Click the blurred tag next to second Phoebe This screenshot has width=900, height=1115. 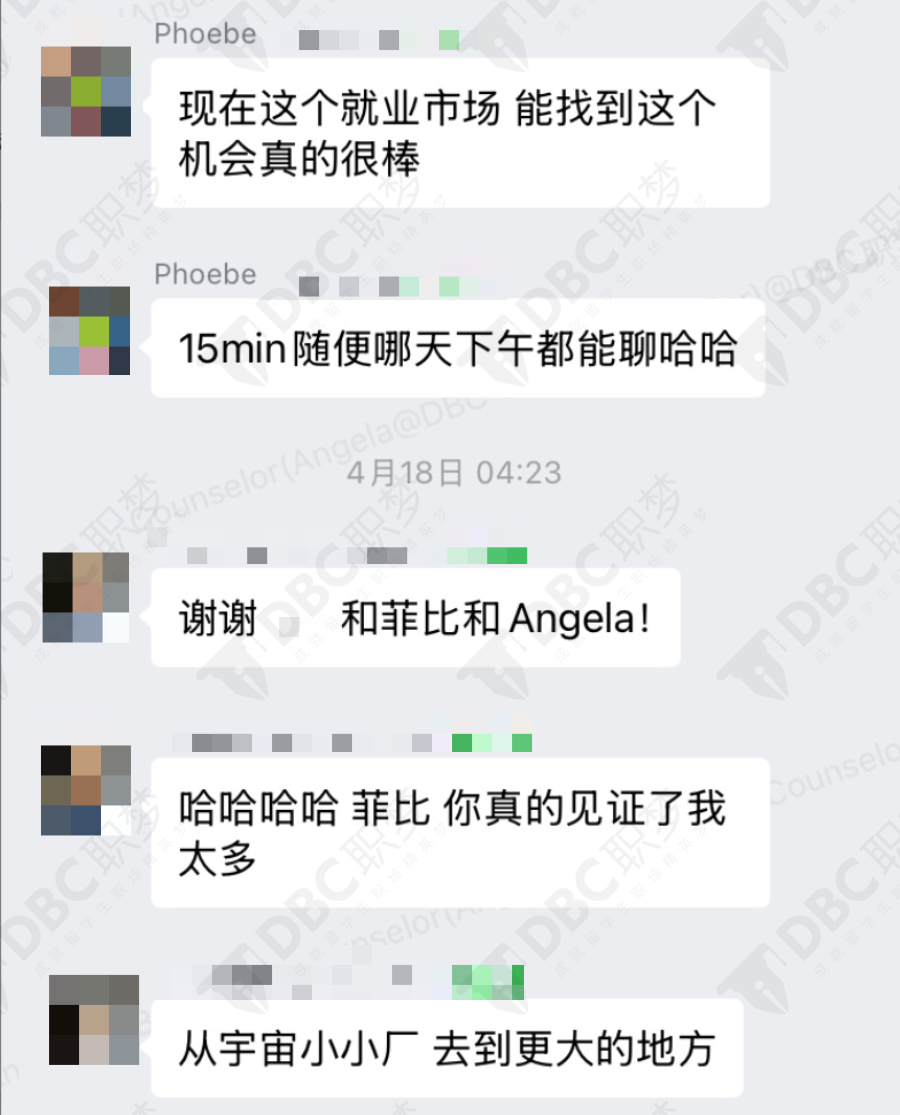point(398,287)
